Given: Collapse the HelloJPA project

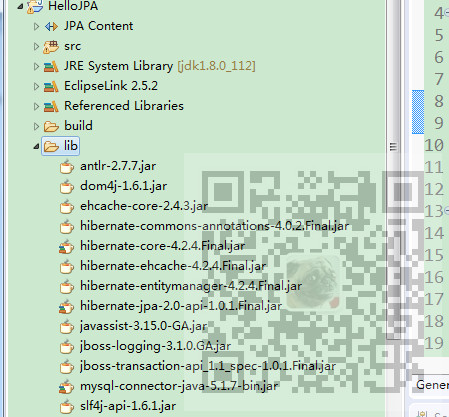Looking at the screenshot, I should 20,6.
